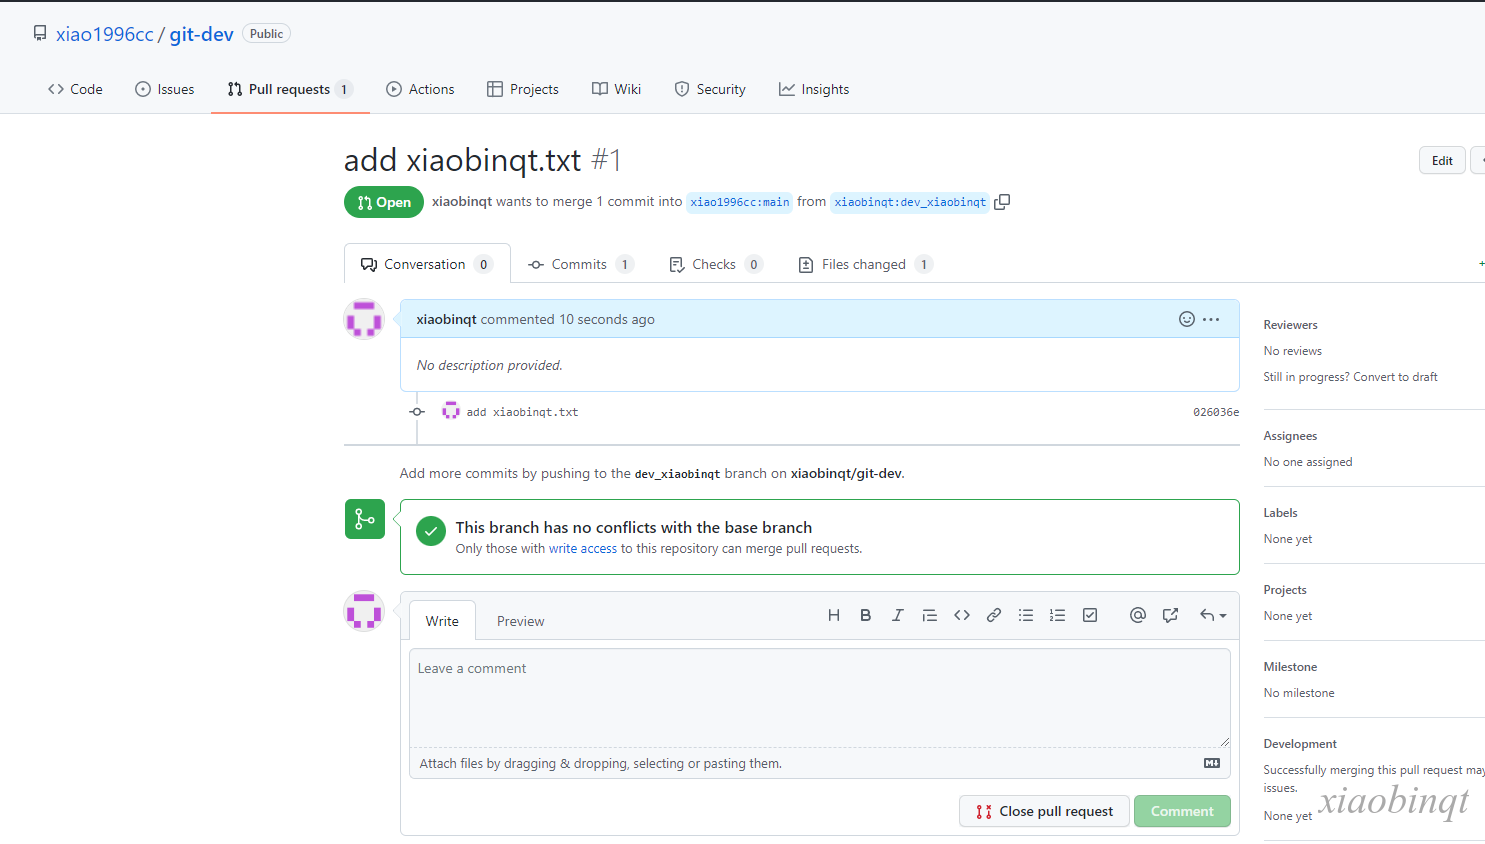
Task: Open saved replies dropdown arrow
Action: (1213, 615)
